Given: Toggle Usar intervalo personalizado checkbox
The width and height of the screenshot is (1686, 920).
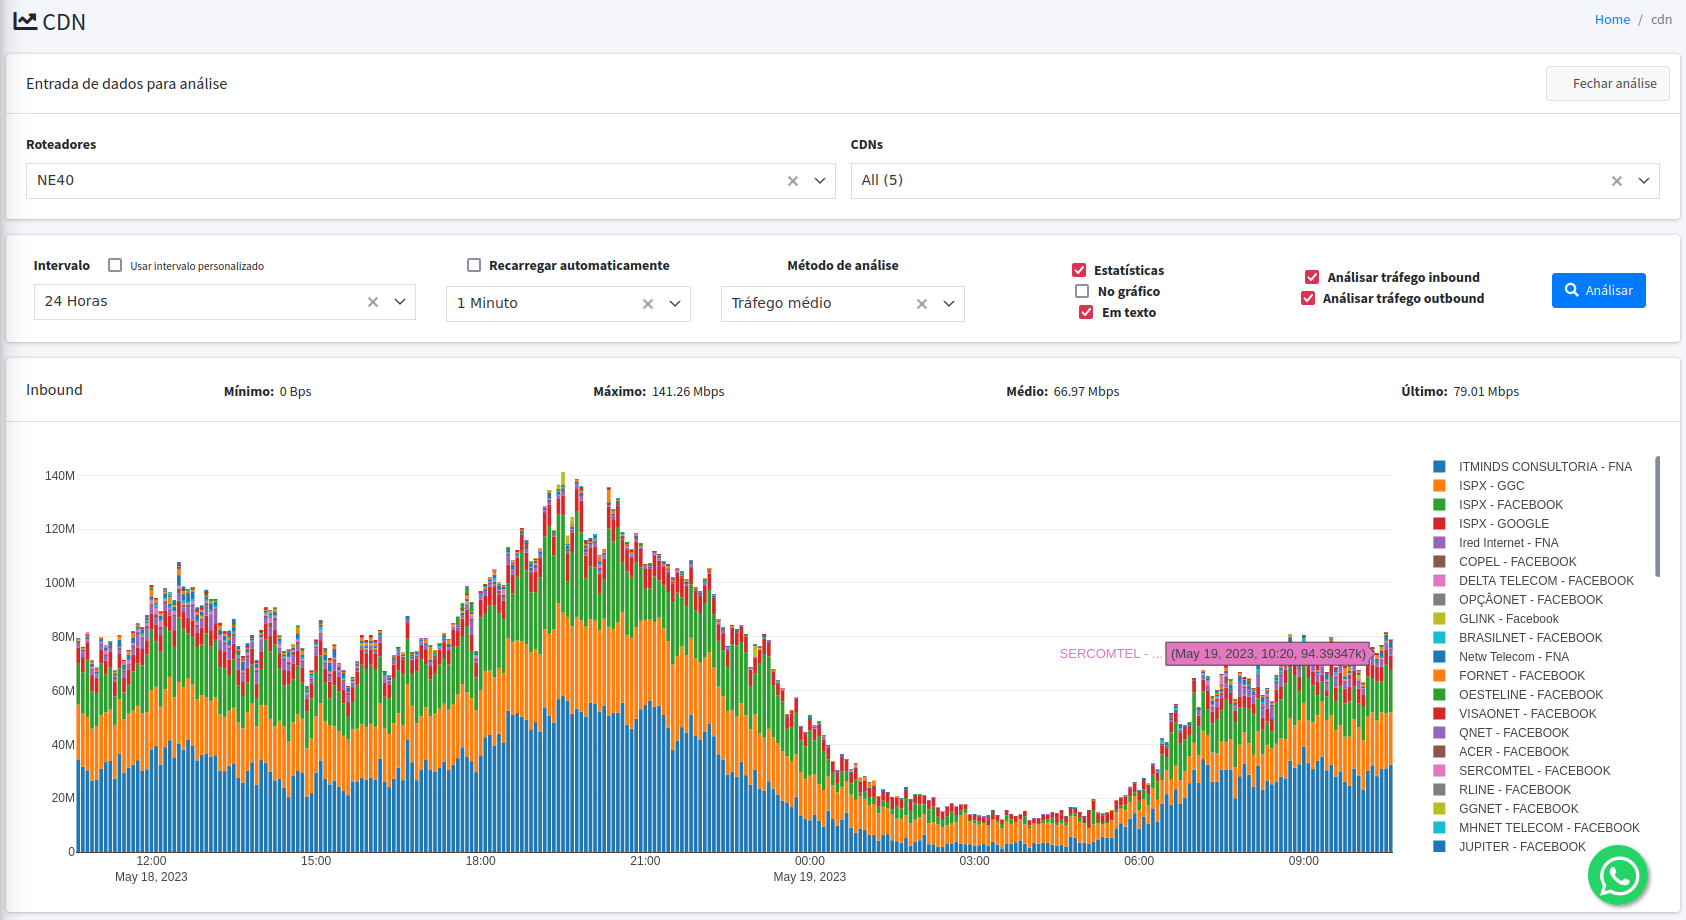Looking at the screenshot, I should pos(115,265).
